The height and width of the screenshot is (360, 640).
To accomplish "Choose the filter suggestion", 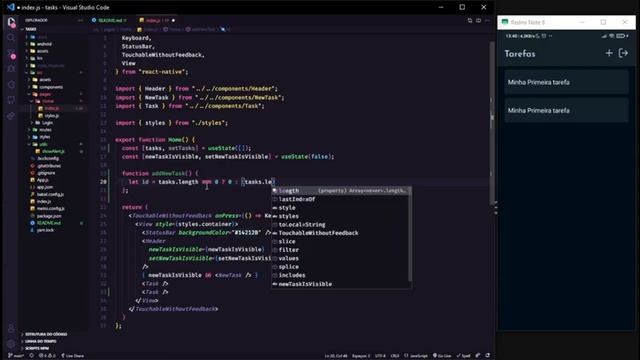I will 341,250.
